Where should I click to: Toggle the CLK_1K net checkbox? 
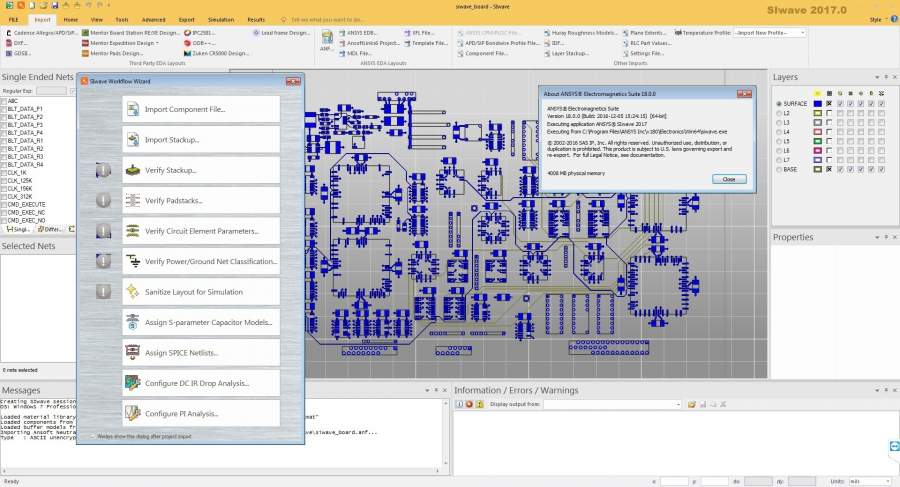point(3,172)
